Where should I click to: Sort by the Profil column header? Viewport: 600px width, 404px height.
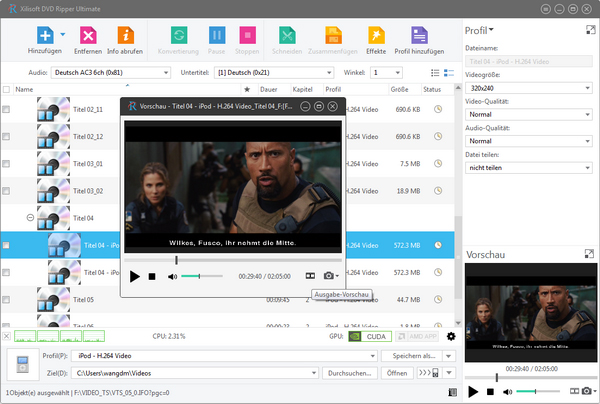pyautogui.click(x=356, y=90)
